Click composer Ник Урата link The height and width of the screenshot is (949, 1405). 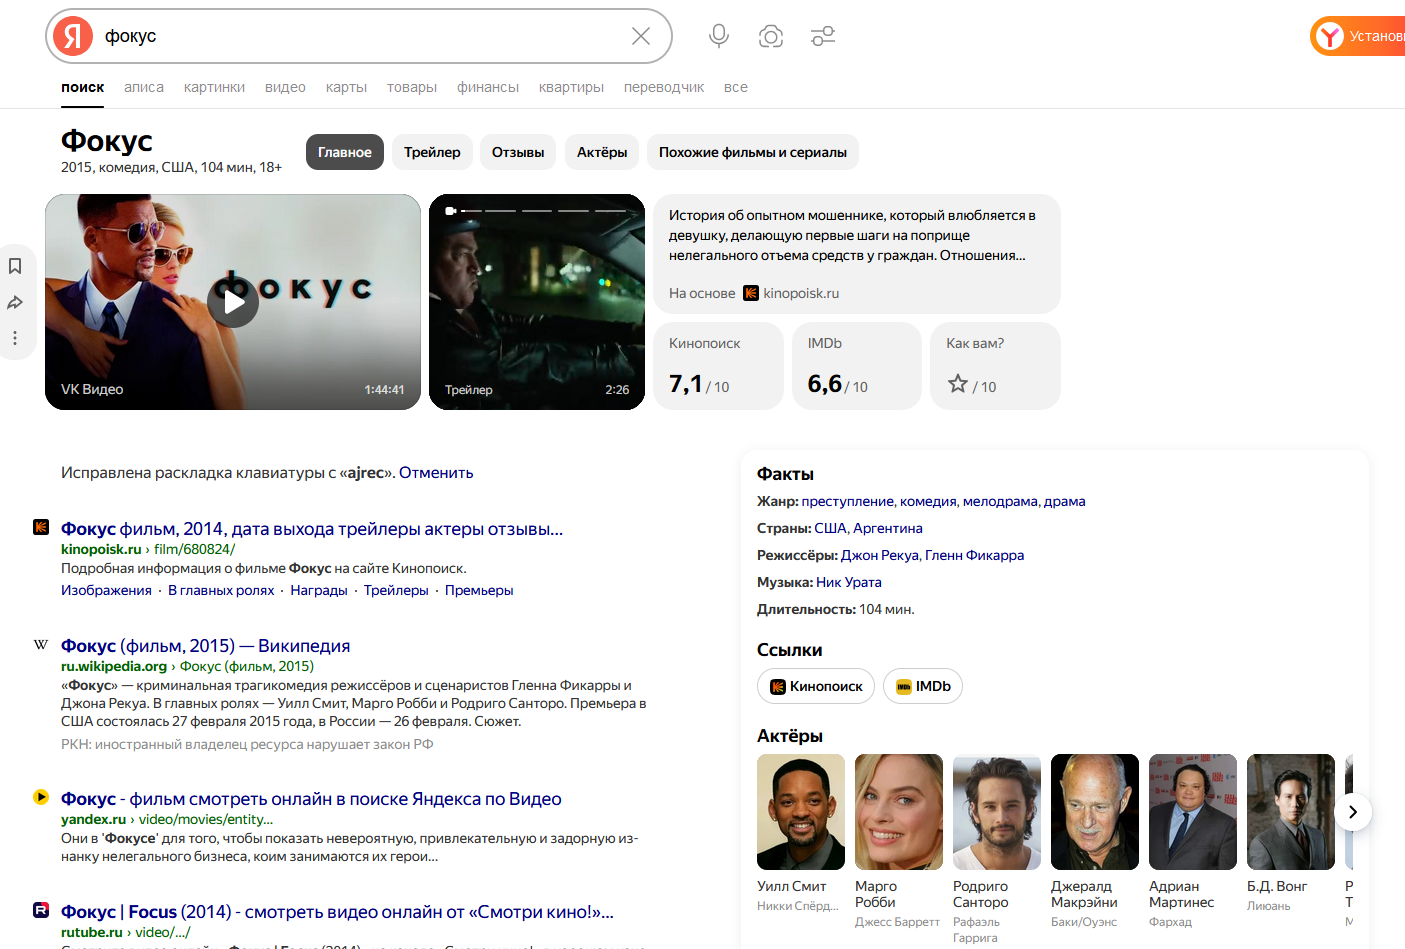coord(849,582)
